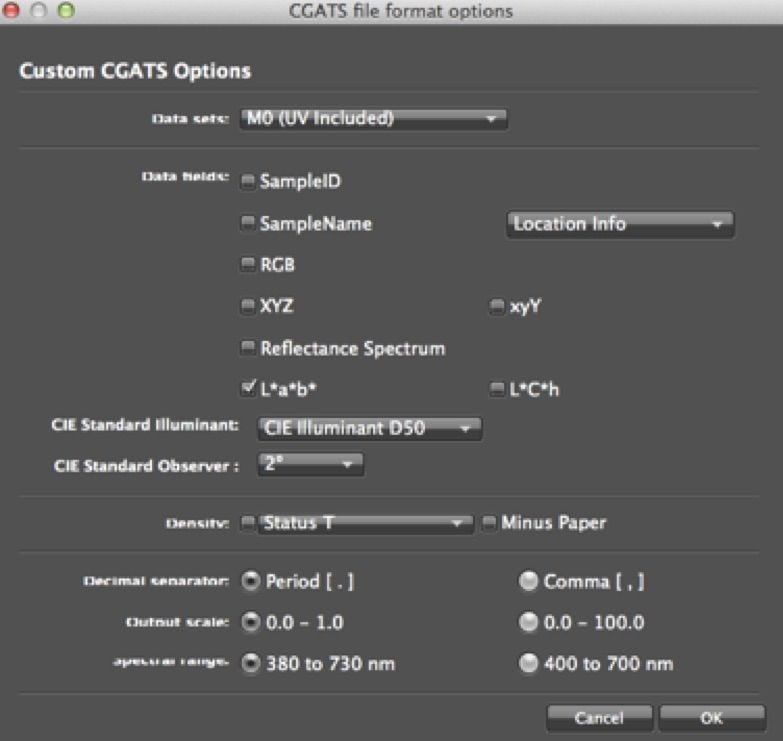Select Period as decimal separator
The width and height of the screenshot is (783, 741).
(250, 581)
